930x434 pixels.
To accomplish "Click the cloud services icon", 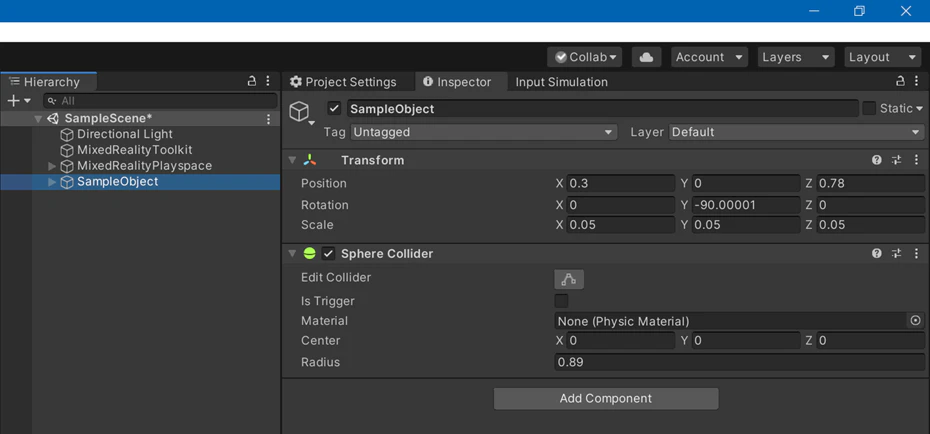I will (x=646, y=57).
